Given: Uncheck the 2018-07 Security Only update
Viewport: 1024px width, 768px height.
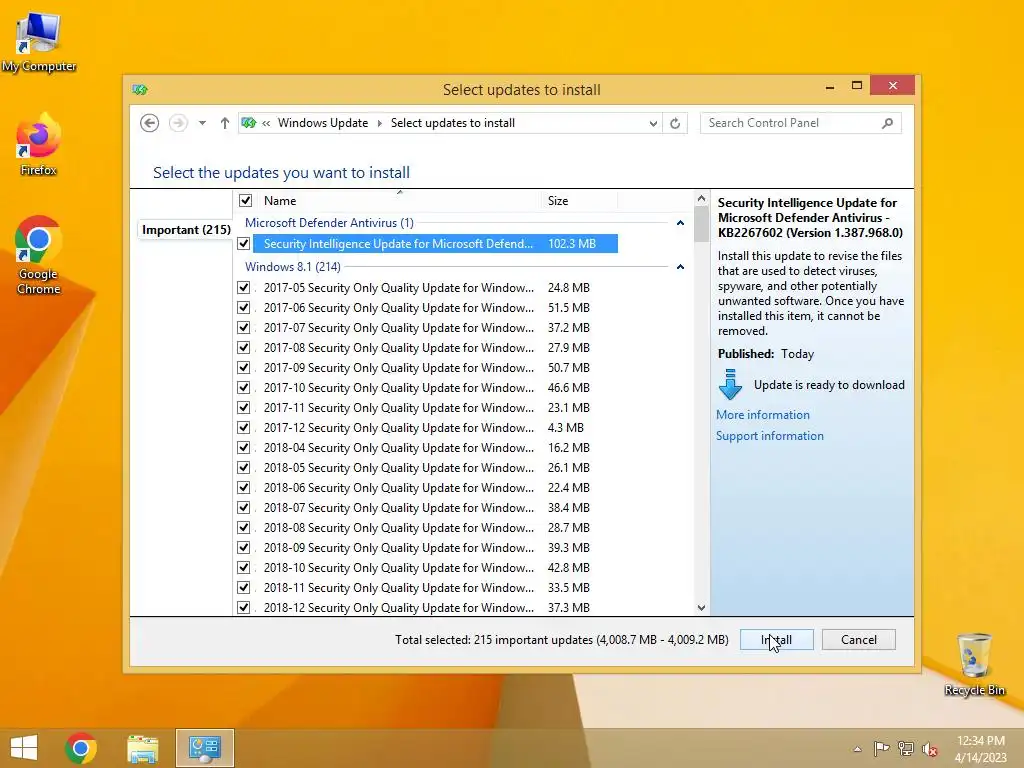Looking at the screenshot, I should 244,507.
